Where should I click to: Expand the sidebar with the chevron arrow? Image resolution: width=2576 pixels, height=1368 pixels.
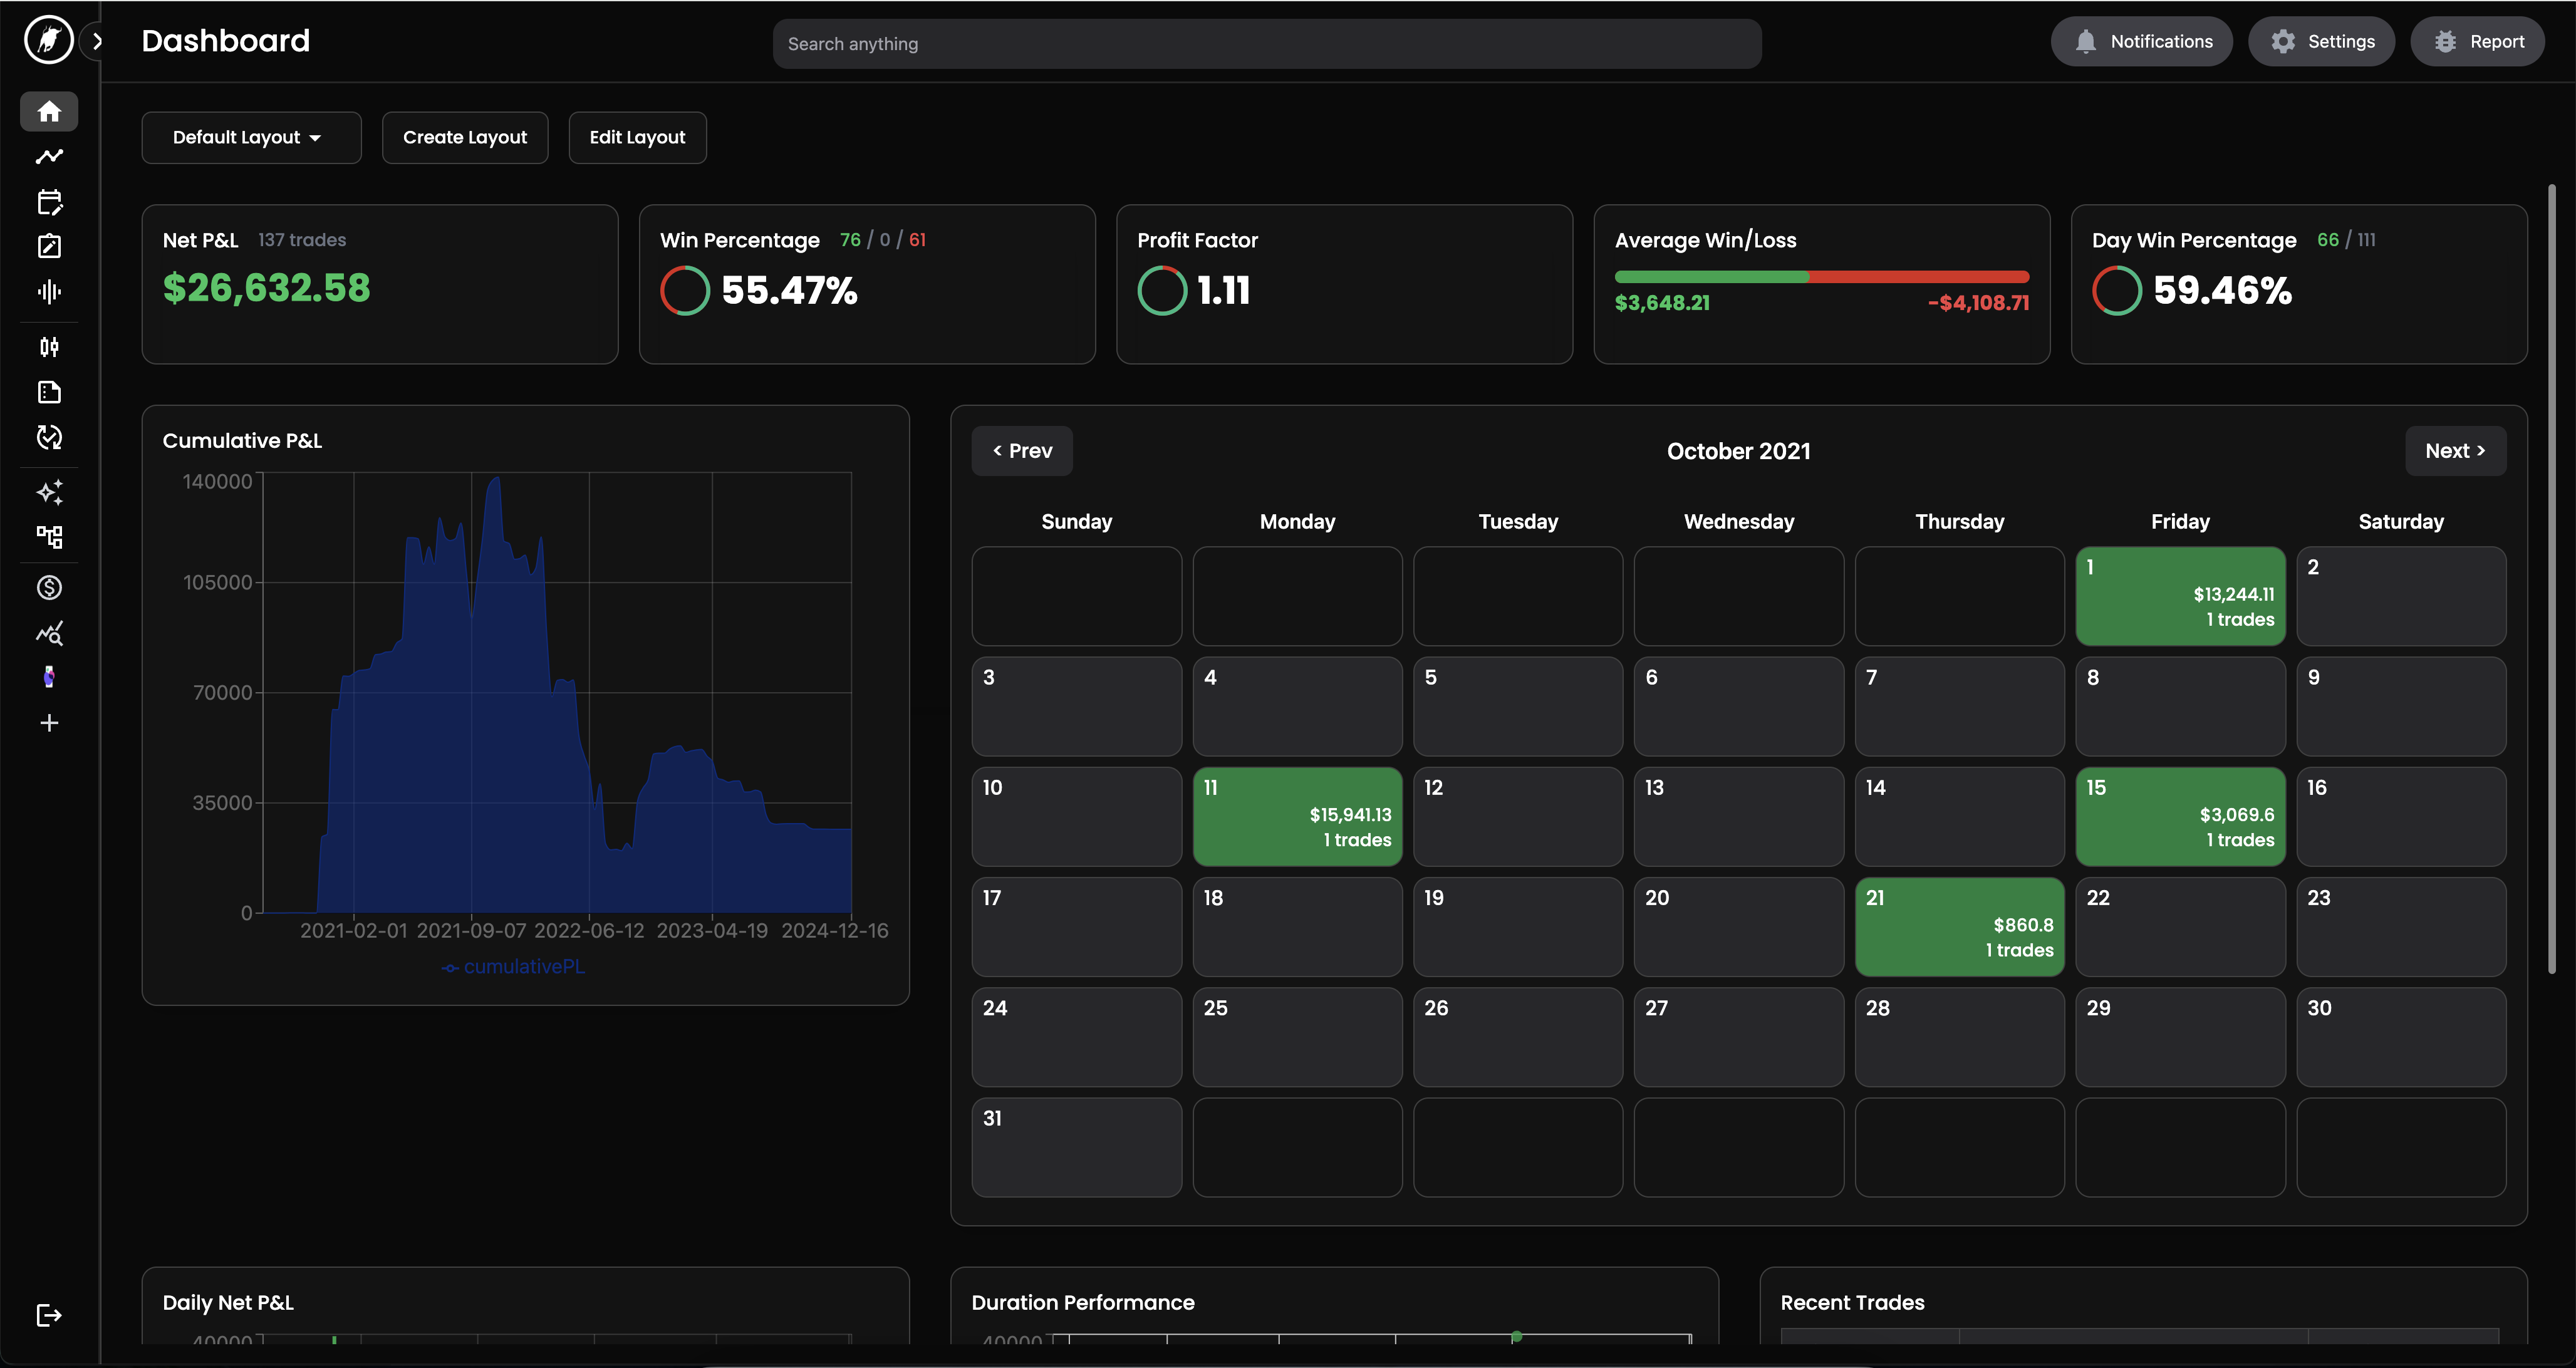pyautogui.click(x=97, y=41)
